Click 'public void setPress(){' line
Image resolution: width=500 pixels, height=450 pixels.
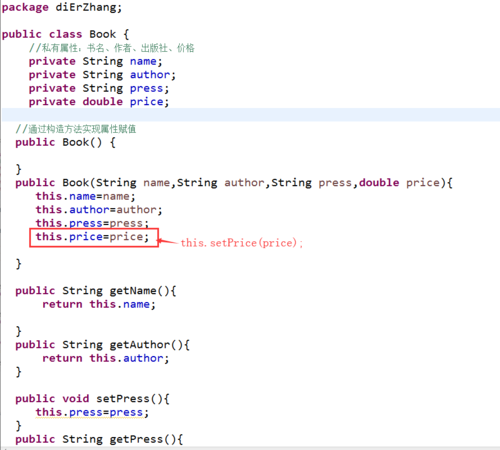pyautogui.click(x=92, y=399)
